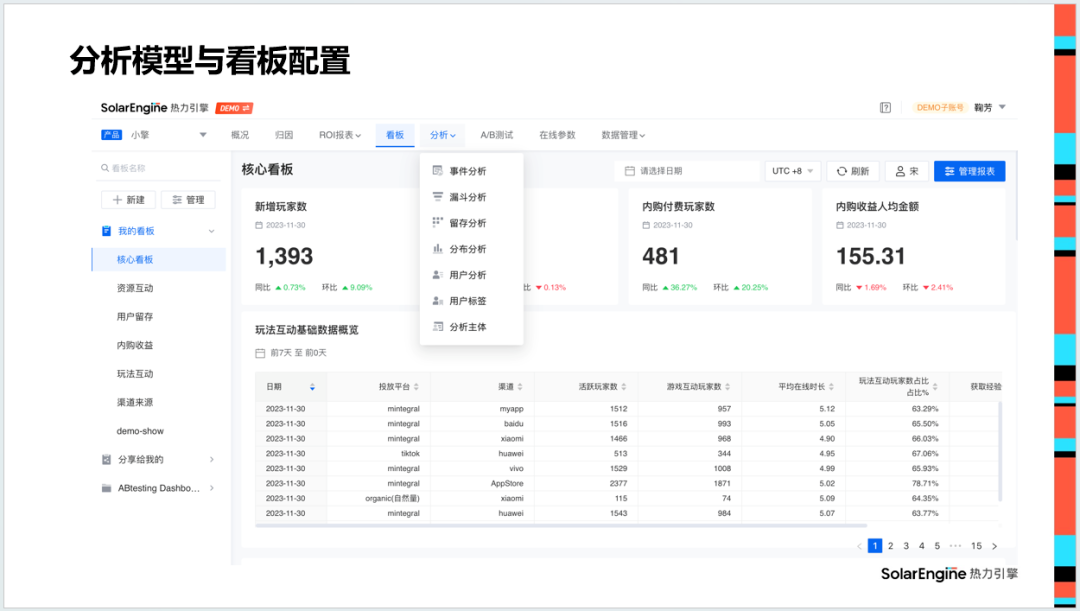Collapse the 我的看板 section
The image size is (1080, 611).
coord(211,231)
